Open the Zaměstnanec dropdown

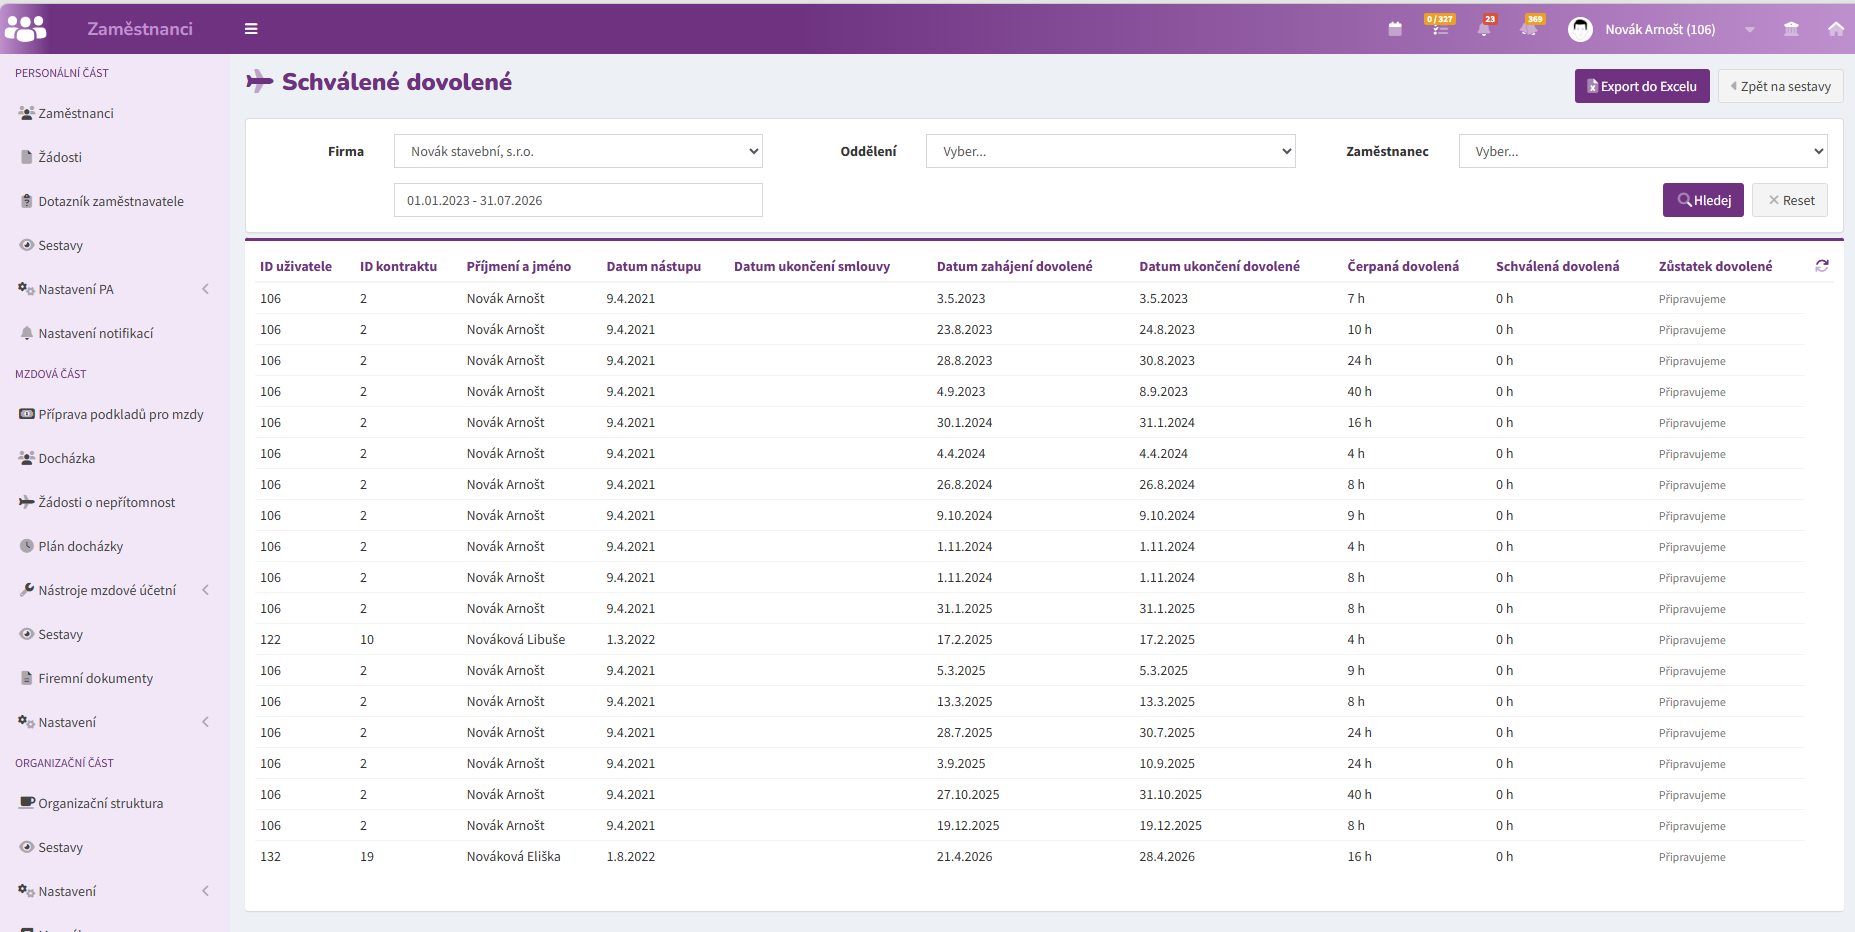pos(1643,151)
